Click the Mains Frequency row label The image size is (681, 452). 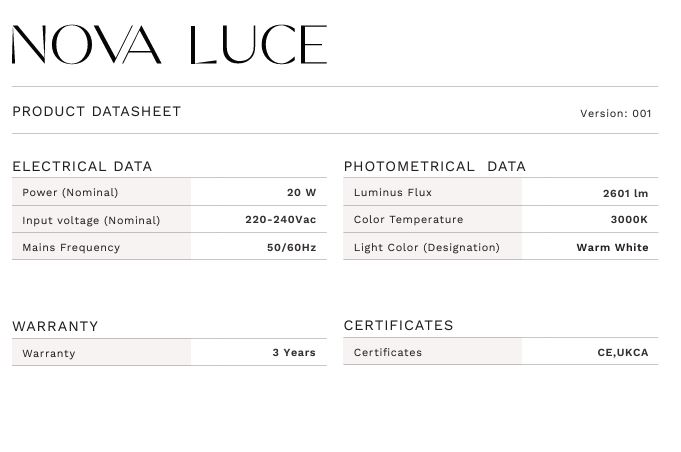click(x=71, y=247)
